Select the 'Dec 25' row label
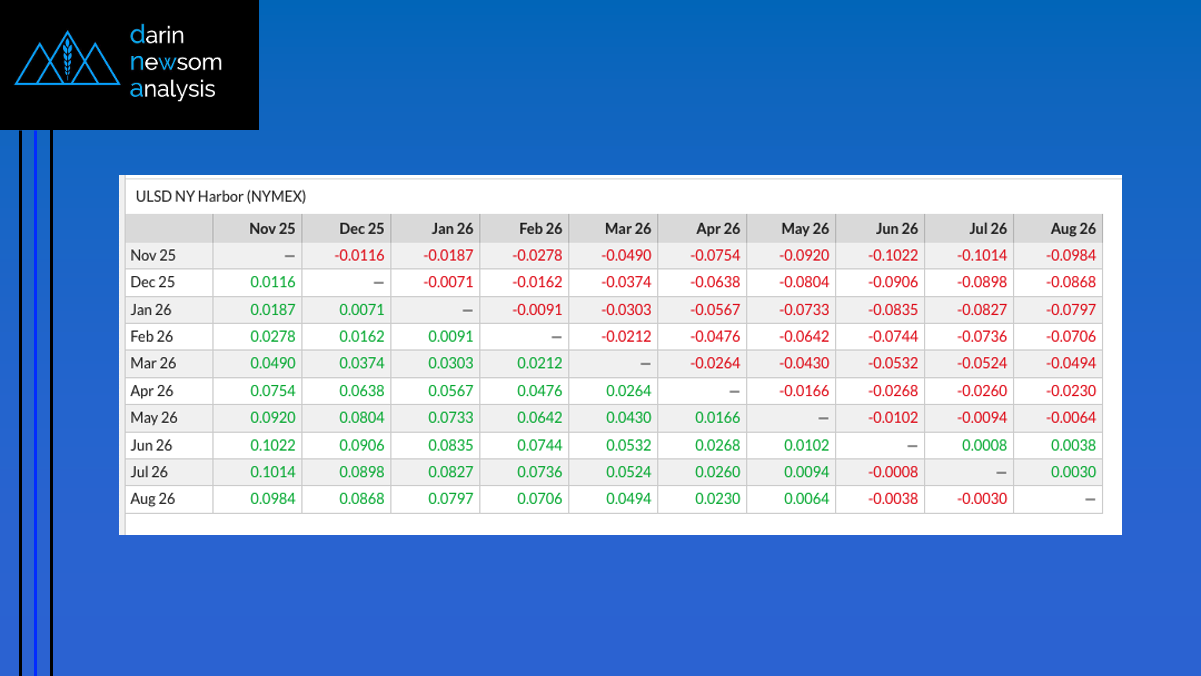The height and width of the screenshot is (676, 1201). 153,282
